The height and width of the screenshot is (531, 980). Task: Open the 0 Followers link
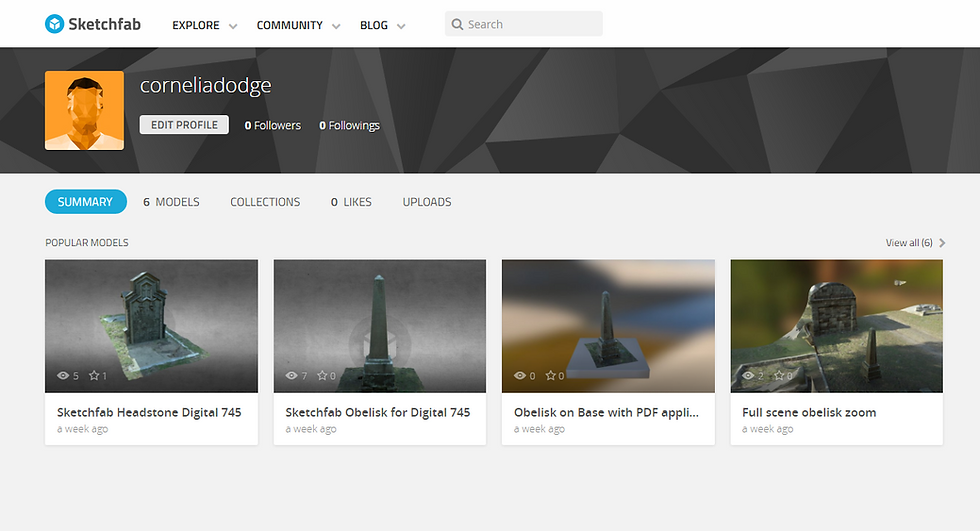coord(272,125)
